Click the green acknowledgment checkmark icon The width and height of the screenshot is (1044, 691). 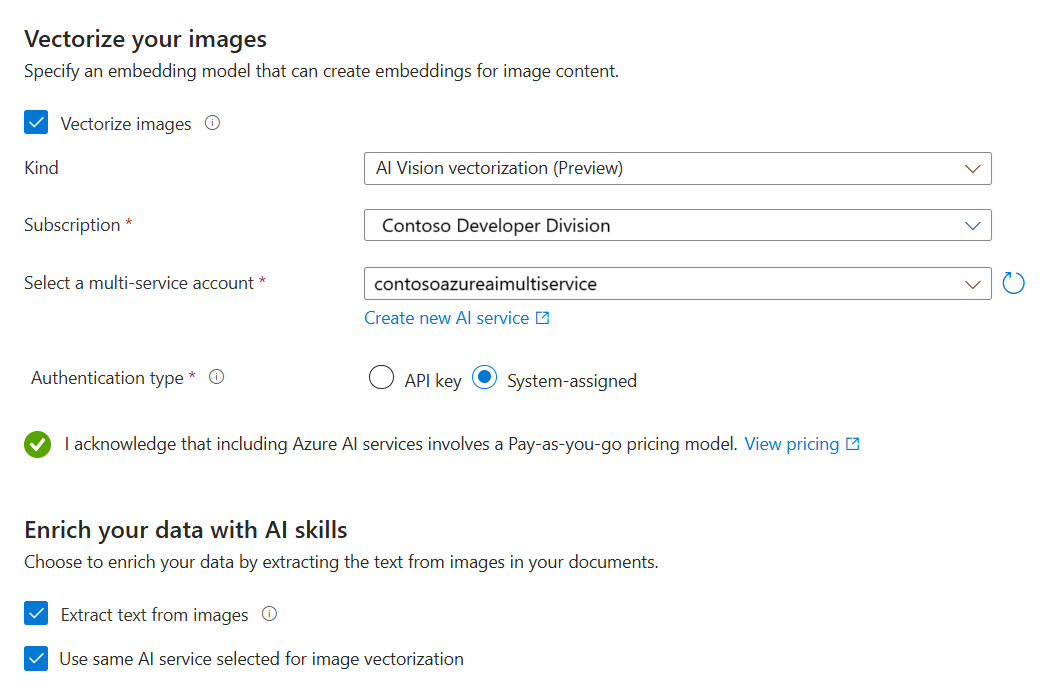click(37, 444)
